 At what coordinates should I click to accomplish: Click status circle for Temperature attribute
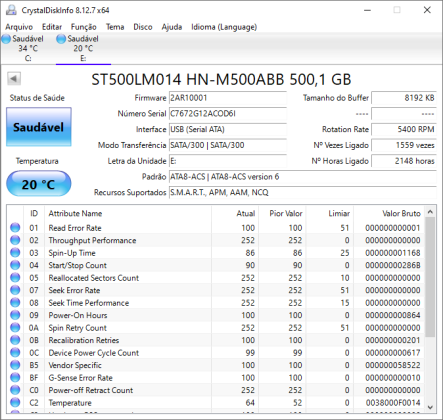(15, 402)
